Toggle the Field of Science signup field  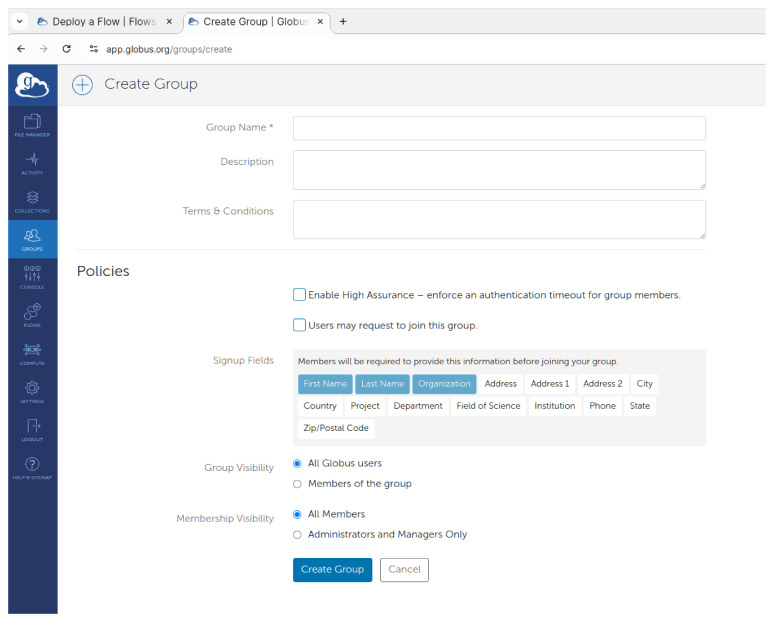tap(488, 406)
